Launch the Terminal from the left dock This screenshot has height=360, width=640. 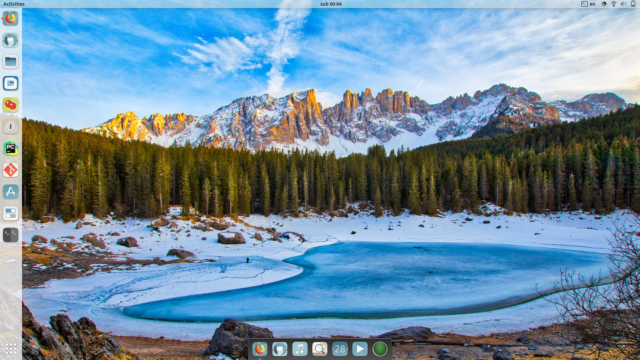(x=11, y=235)
